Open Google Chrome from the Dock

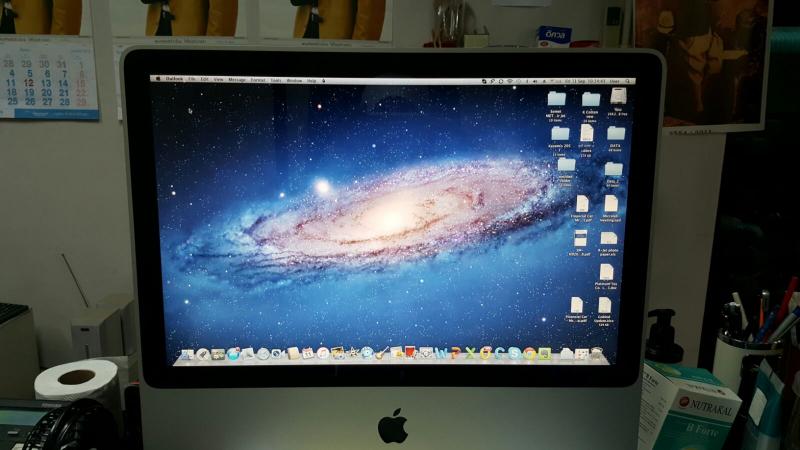pos(529,354)
